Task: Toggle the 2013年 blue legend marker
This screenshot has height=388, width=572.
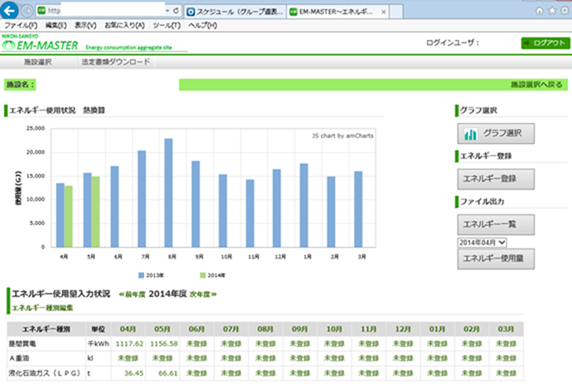Action: [x=141, y=275]
